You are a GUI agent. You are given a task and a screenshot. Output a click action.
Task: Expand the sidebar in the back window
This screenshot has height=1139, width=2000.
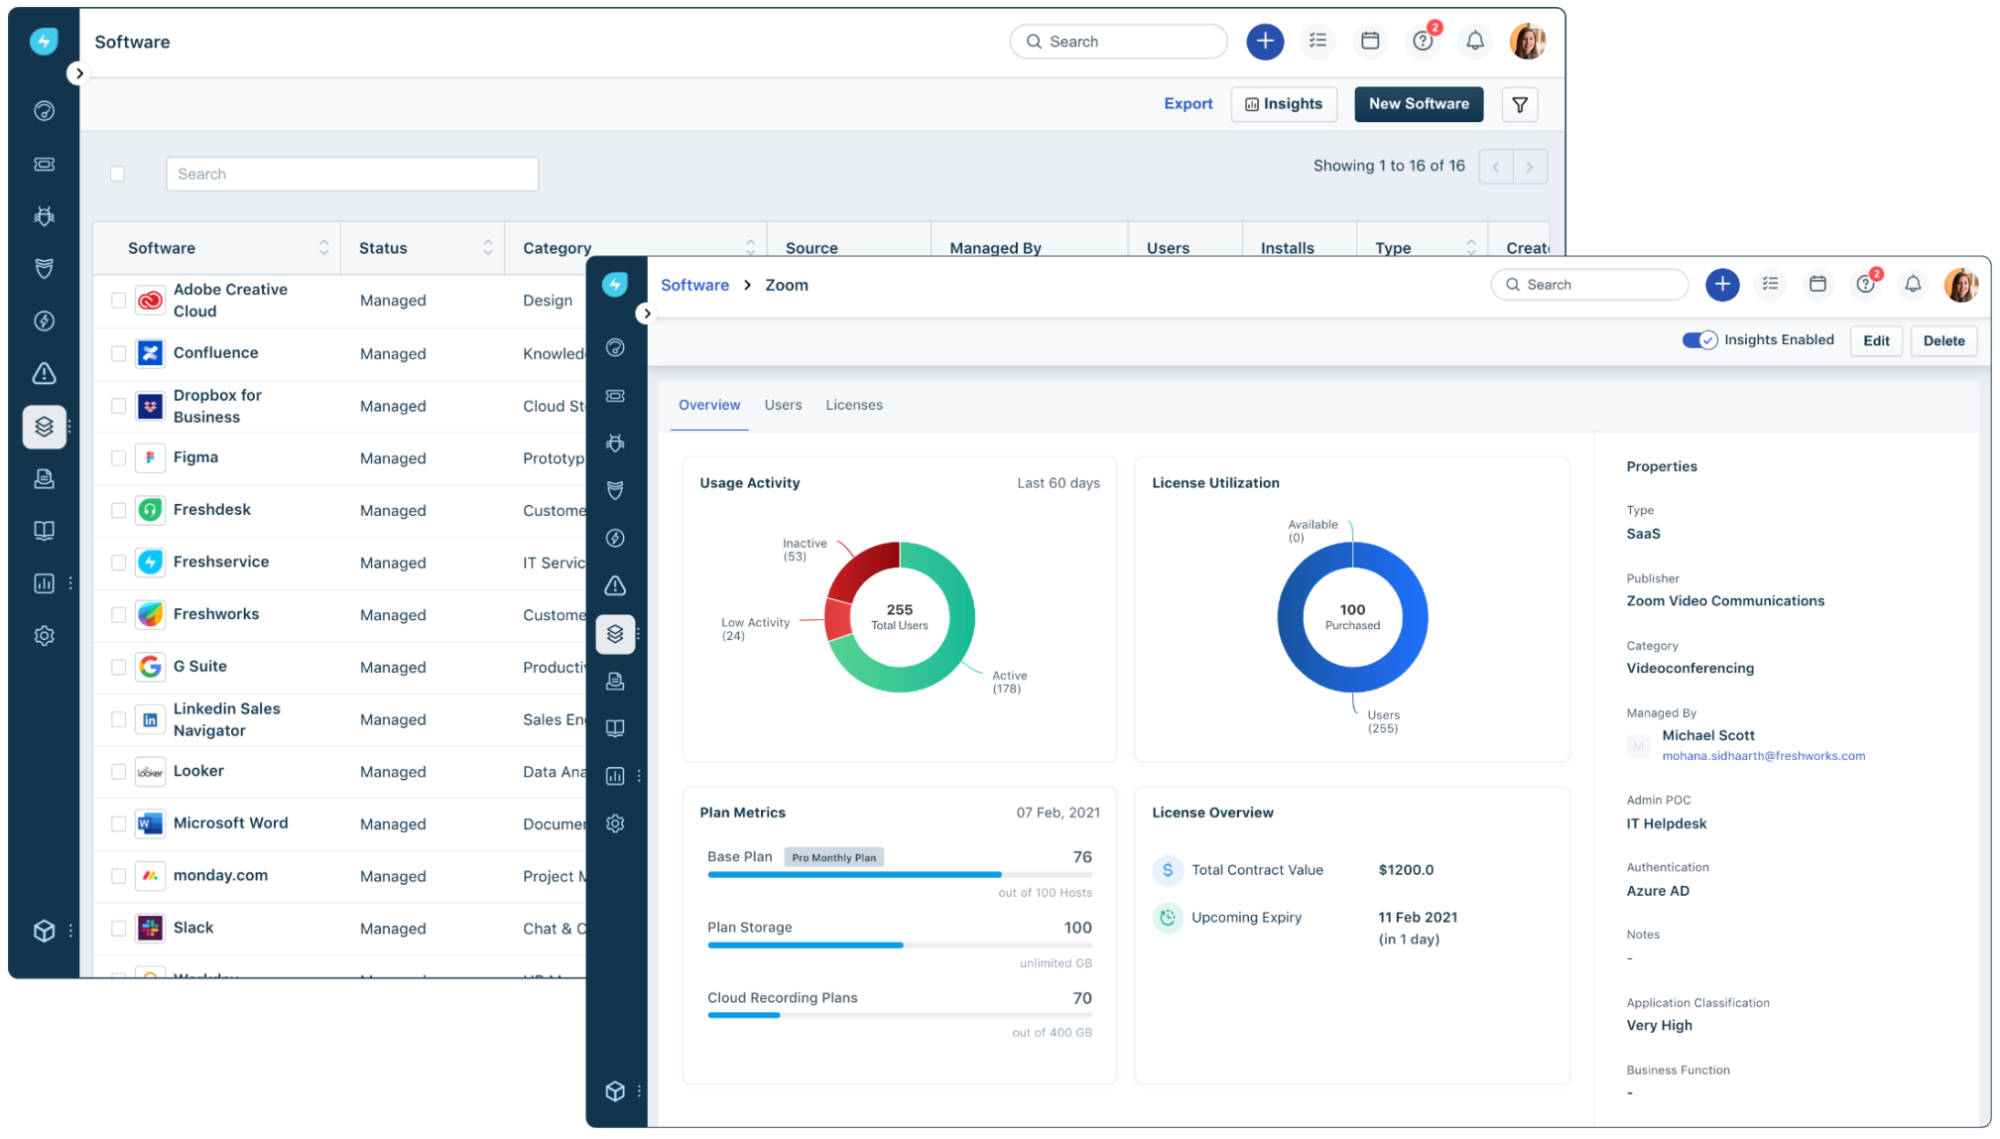click(79, 73)
